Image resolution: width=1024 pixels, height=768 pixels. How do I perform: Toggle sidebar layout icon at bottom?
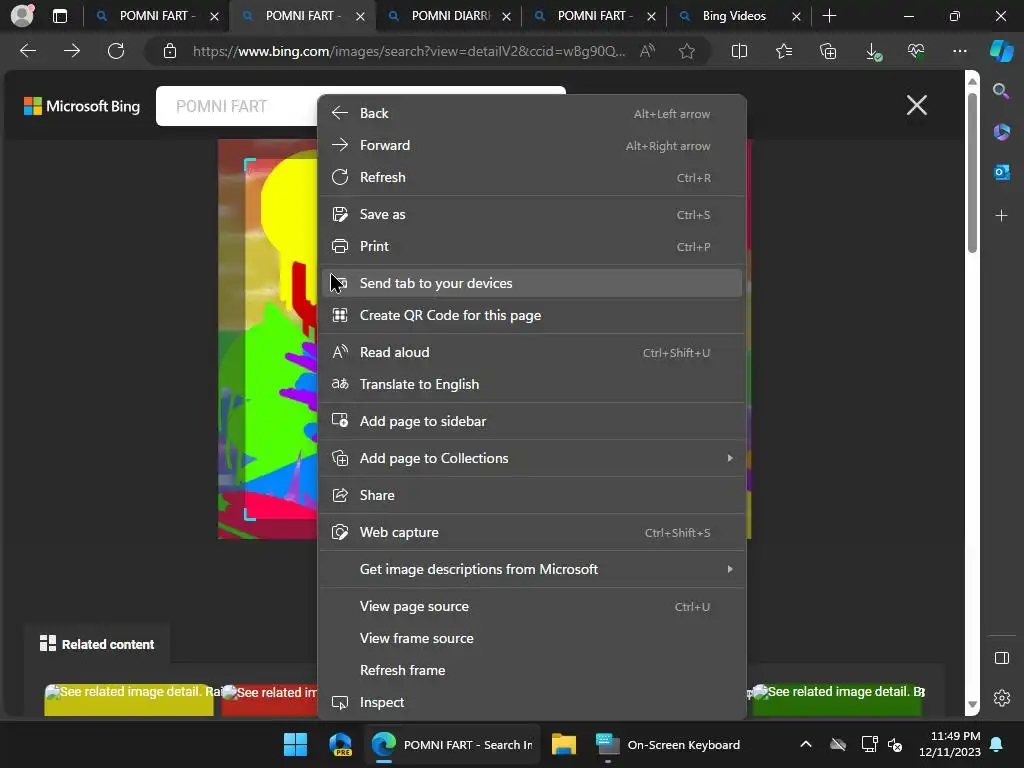tap(1002, 658)
